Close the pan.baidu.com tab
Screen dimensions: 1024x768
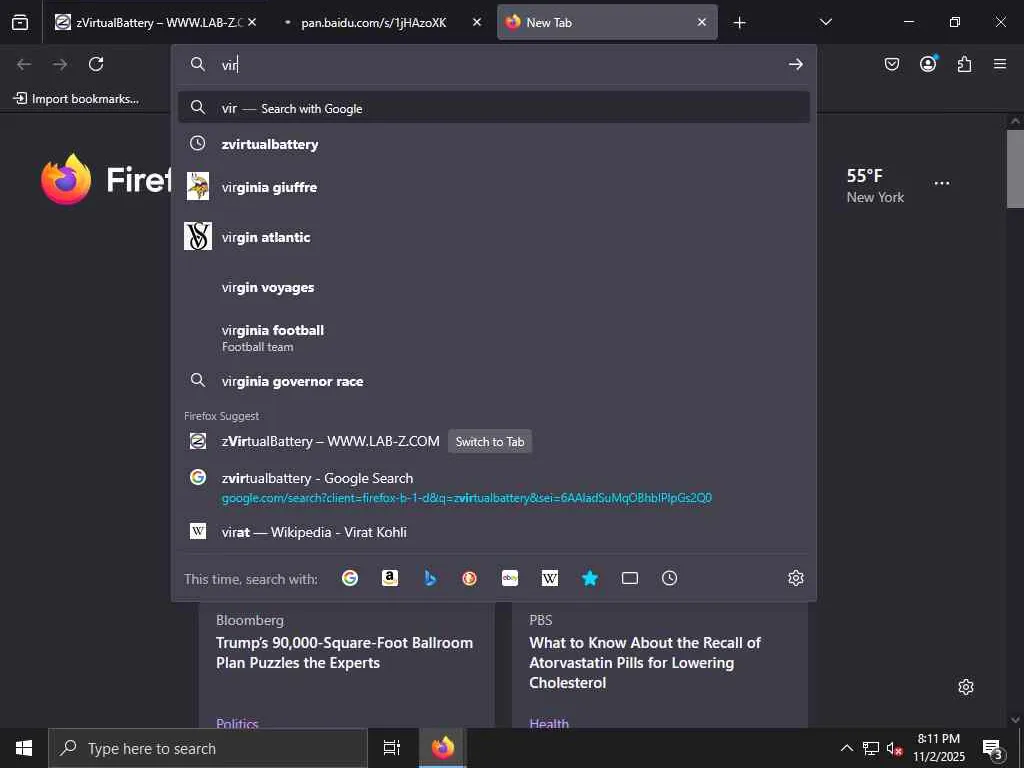(477, 22)
